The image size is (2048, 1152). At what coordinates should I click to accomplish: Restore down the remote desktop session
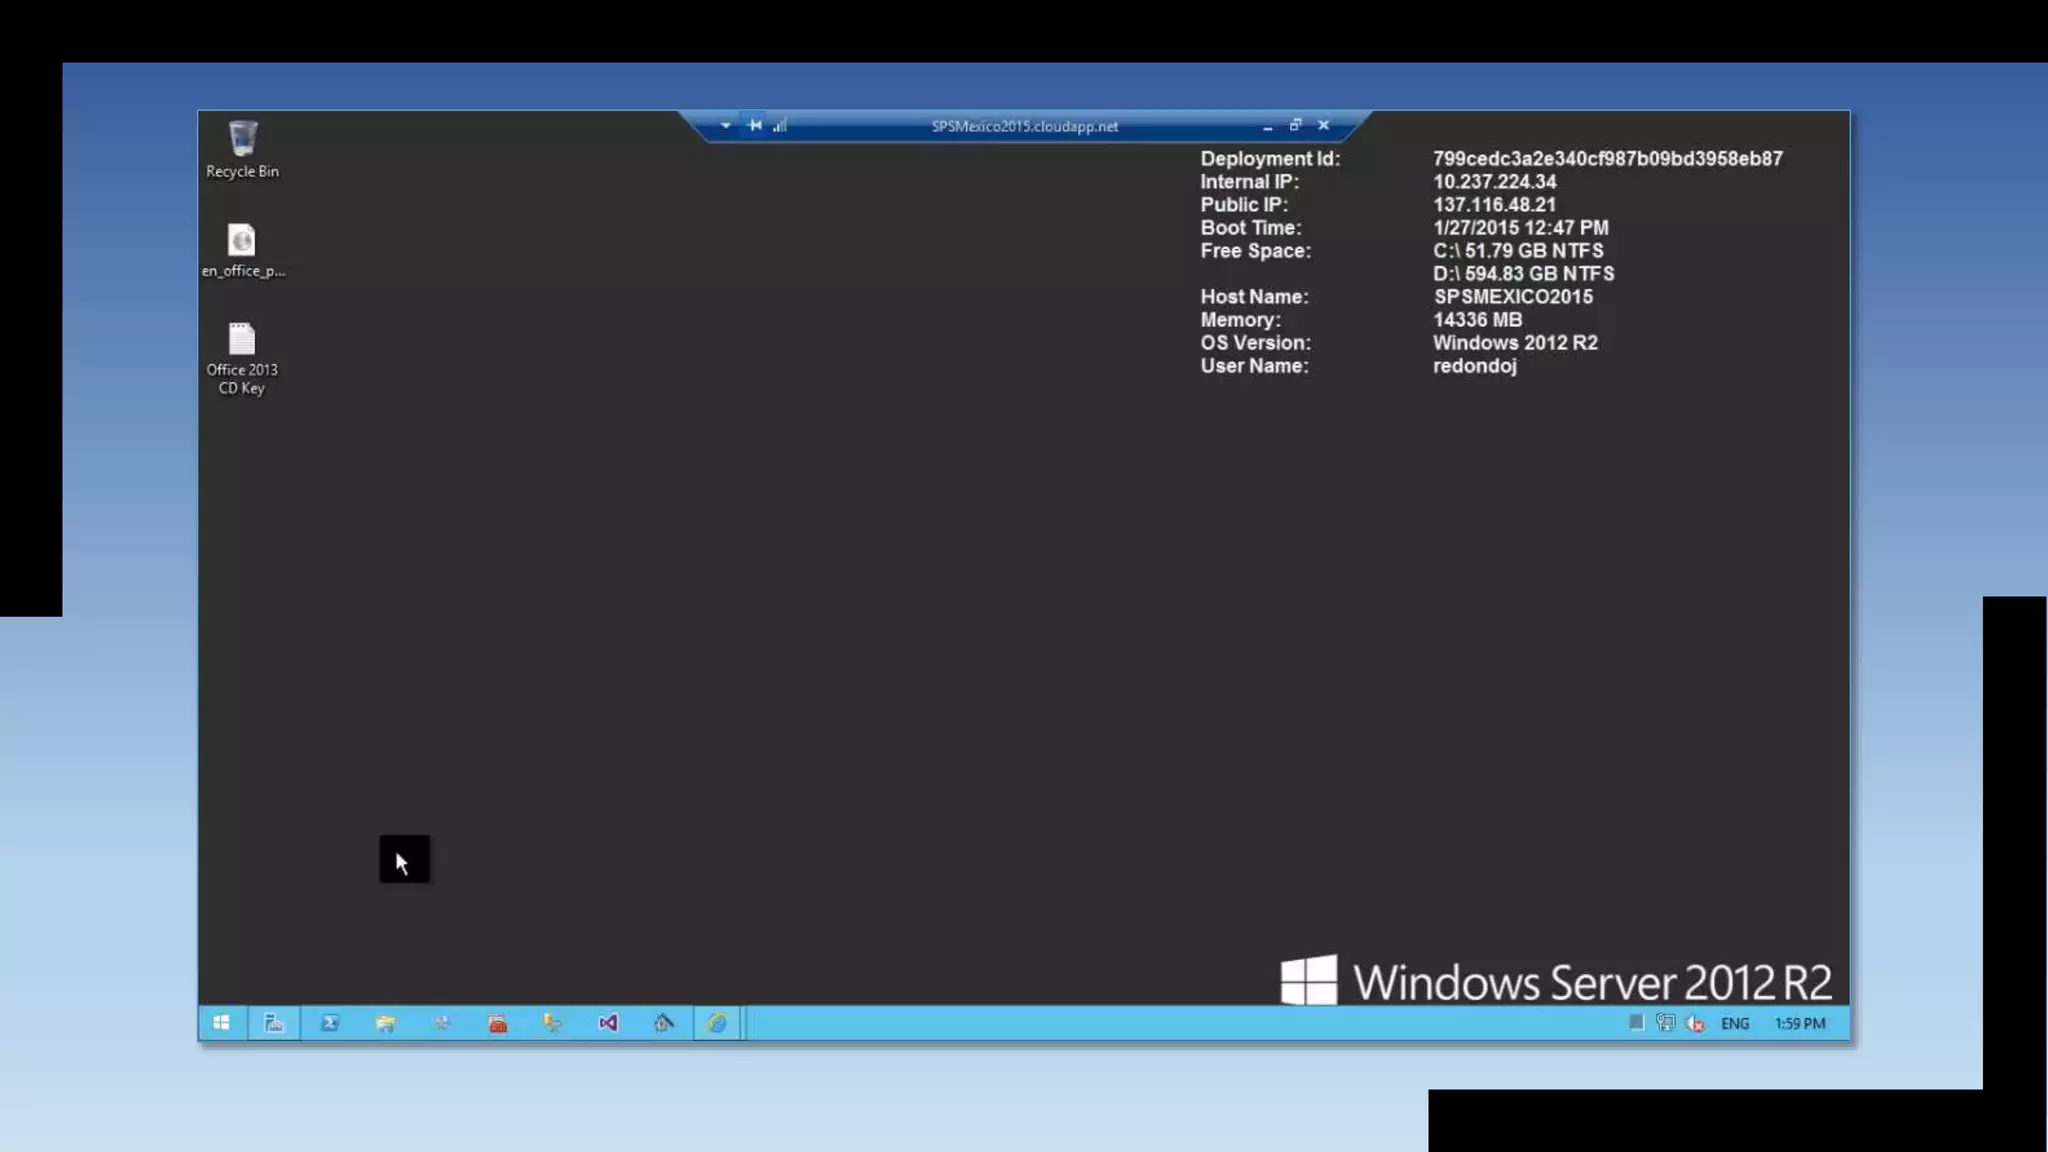(1296, 126)
